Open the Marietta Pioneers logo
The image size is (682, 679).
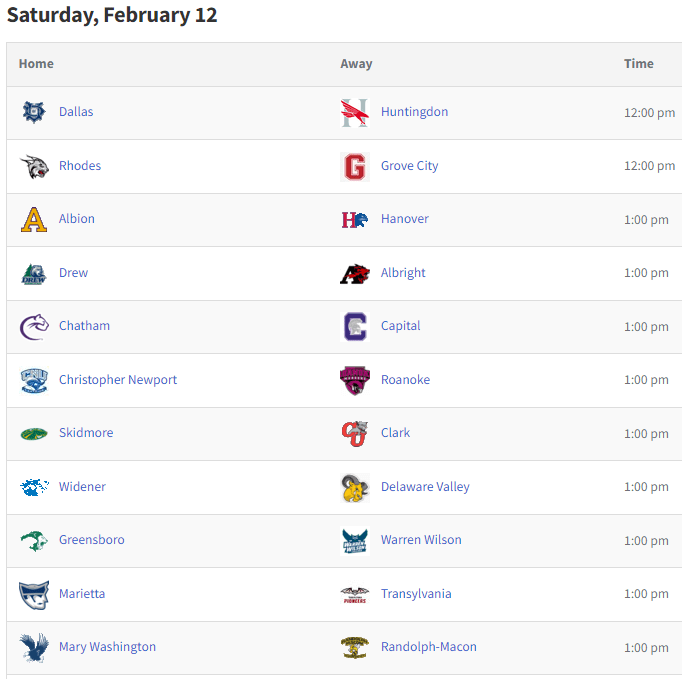pos(34,595)
